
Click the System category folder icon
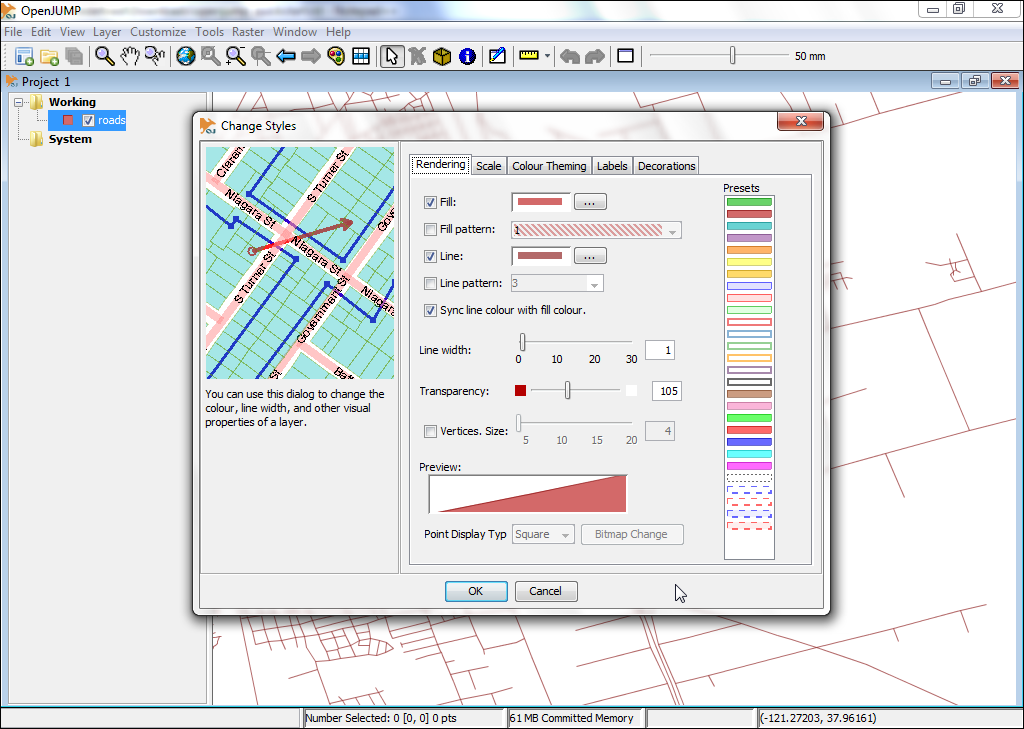tap(37, 139)
